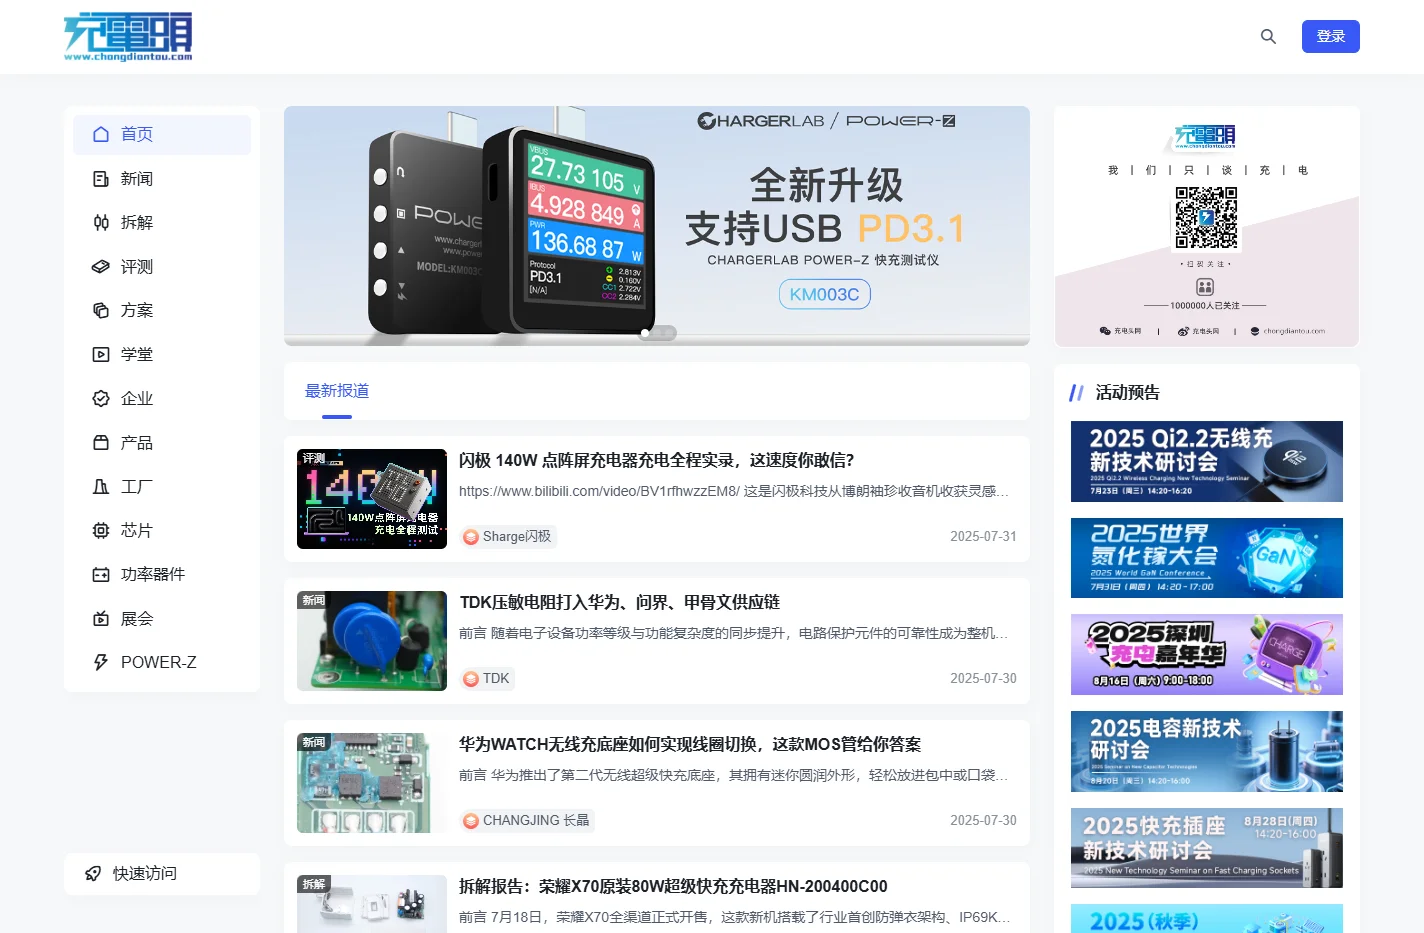Open the 首页 sidebar menu label
The width and height of the screenshot is (1424, 933).
pyautogui.click(x=137, y=134)
